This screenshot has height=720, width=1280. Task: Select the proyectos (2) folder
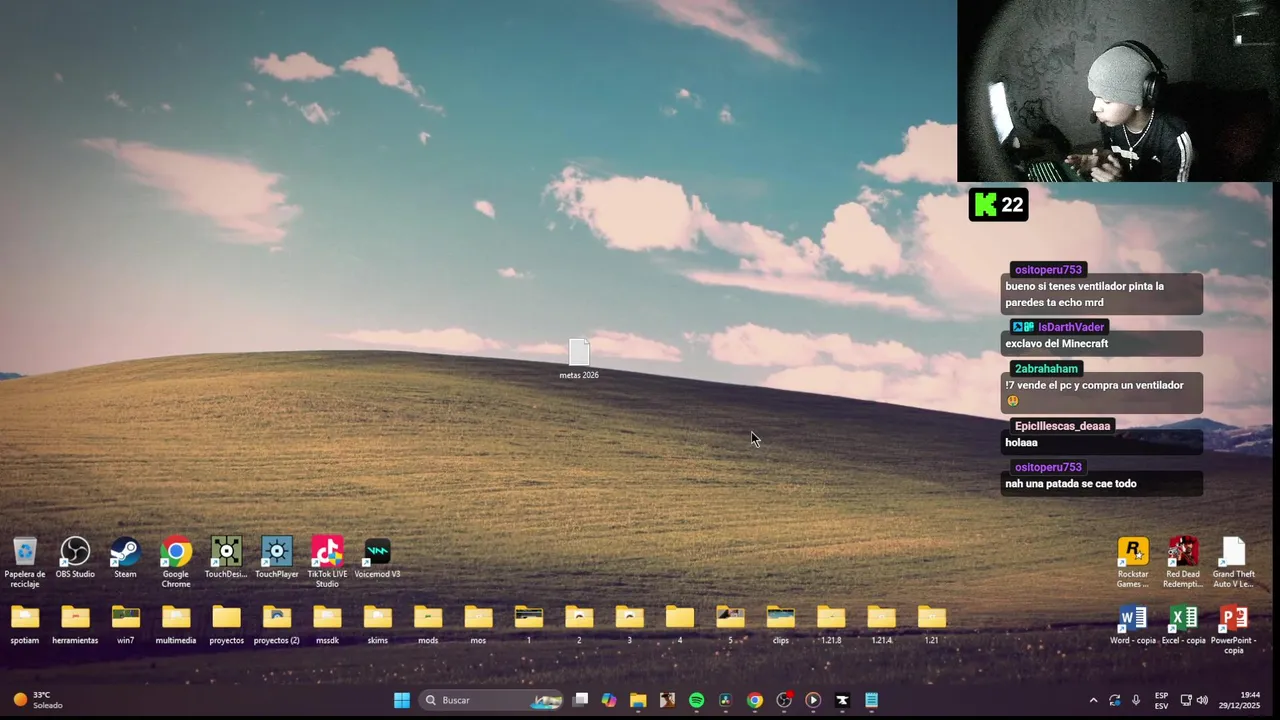(277, 625)
